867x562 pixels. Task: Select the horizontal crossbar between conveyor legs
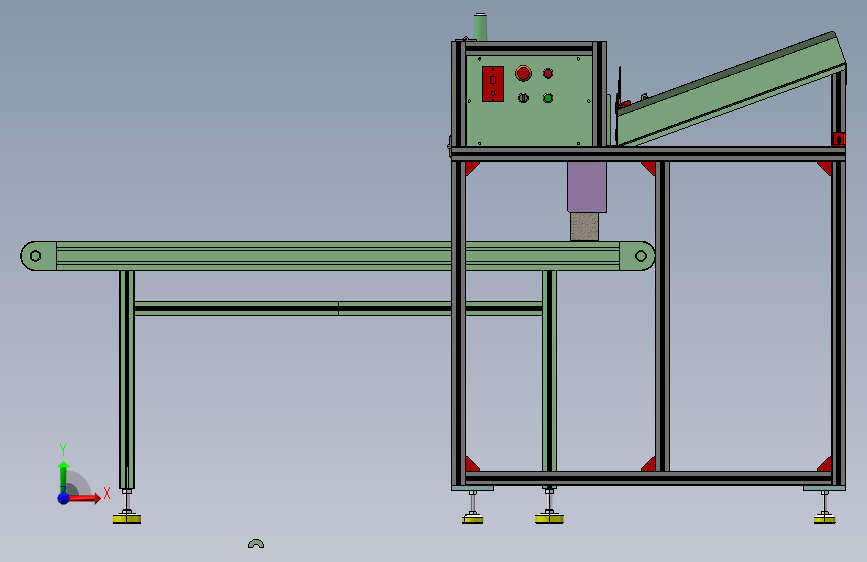tap(338, 308)
